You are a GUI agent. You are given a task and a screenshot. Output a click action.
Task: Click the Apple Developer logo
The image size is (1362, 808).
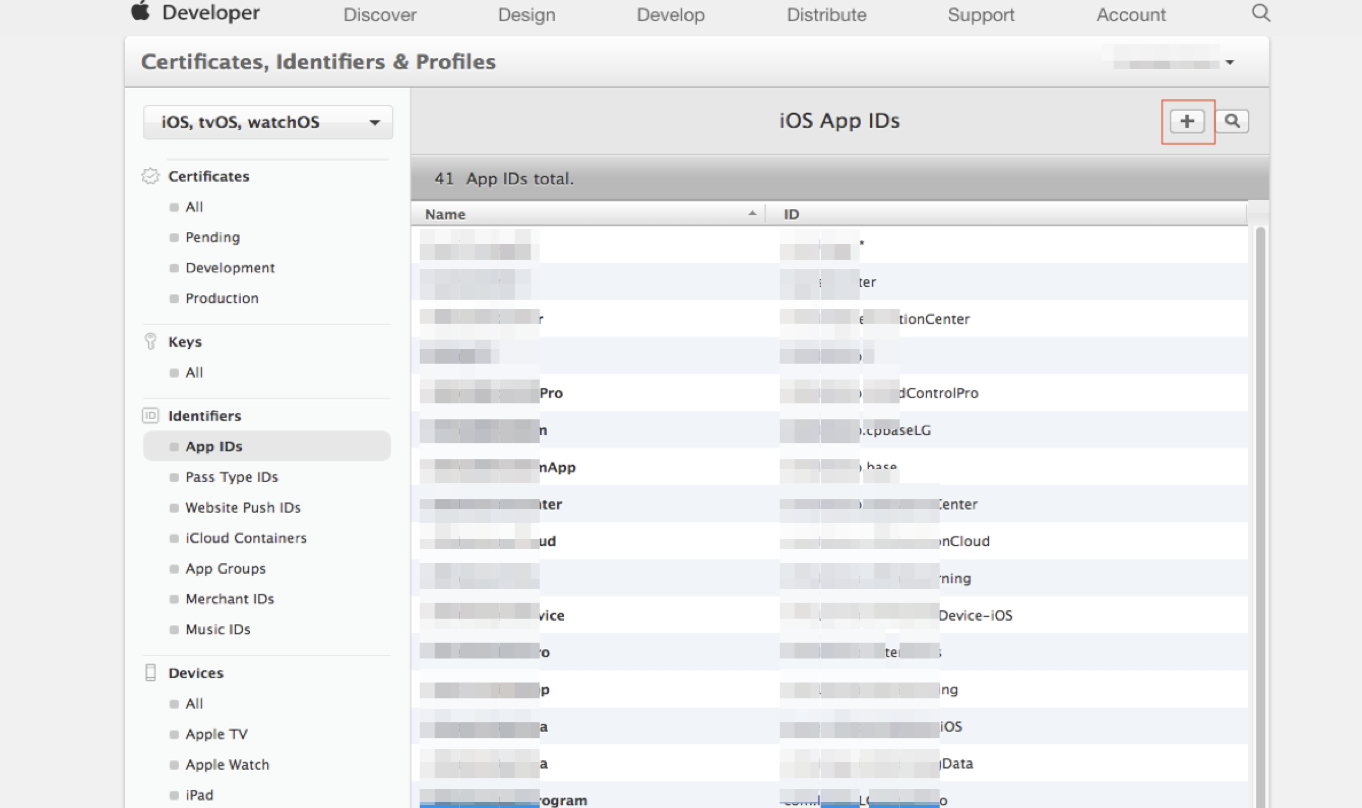(x=140, y=12)
